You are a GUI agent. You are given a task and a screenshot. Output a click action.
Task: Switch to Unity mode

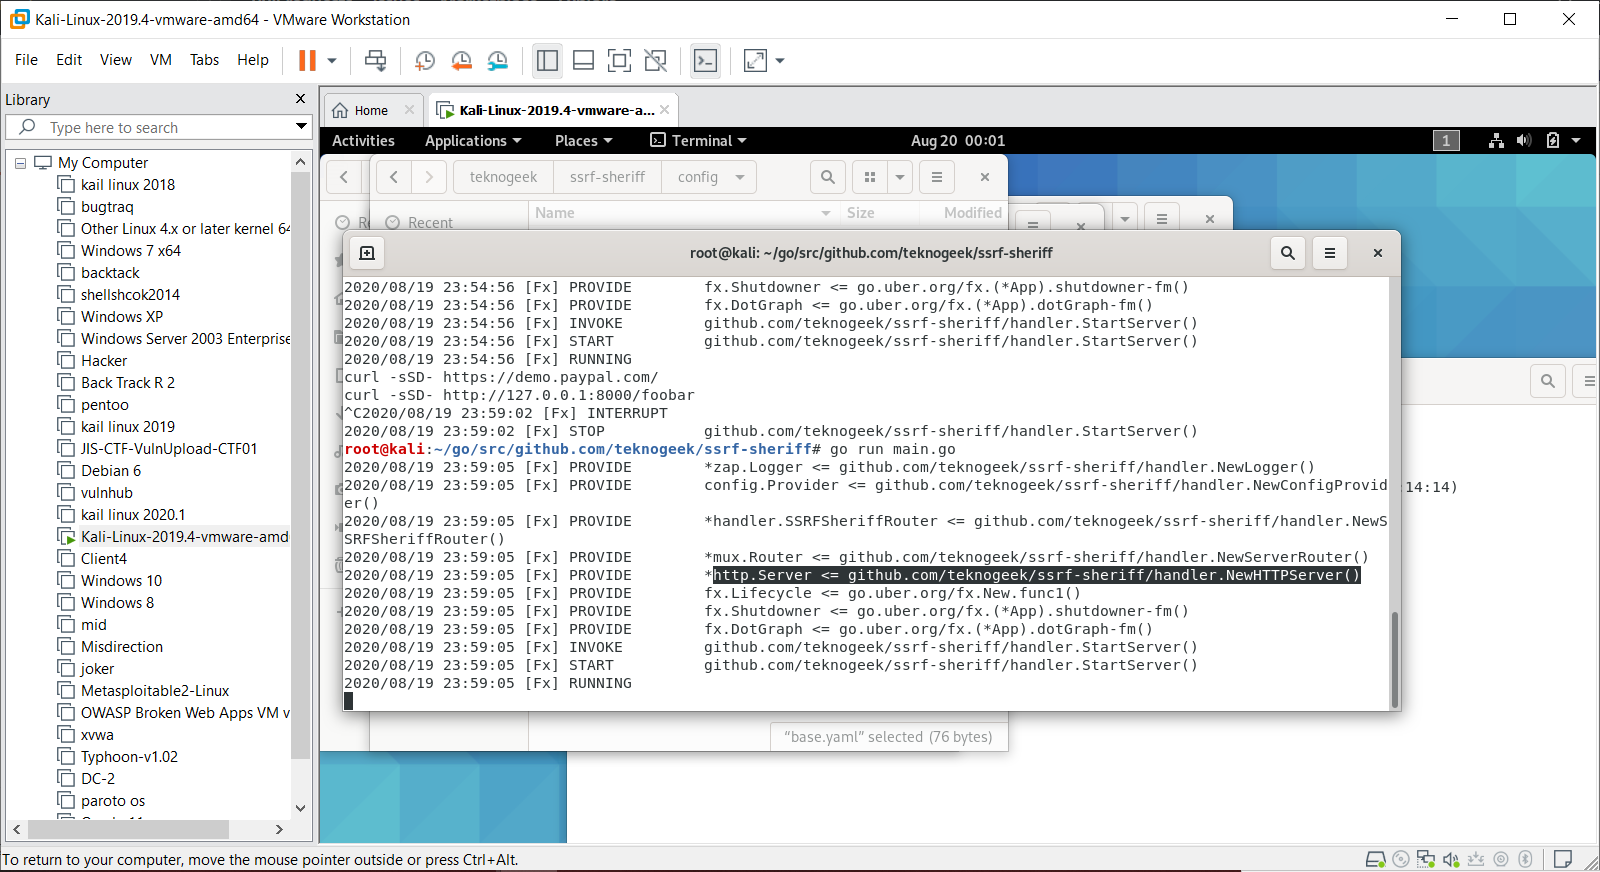click(x=655, y=61)
